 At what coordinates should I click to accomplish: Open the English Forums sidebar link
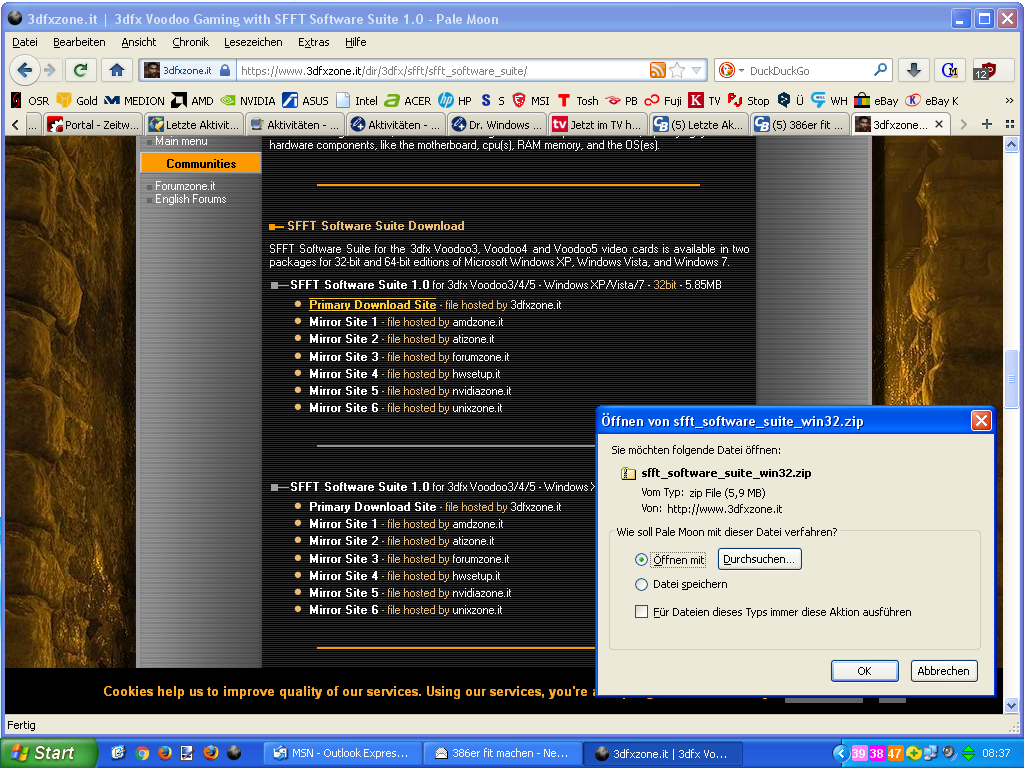190,199
